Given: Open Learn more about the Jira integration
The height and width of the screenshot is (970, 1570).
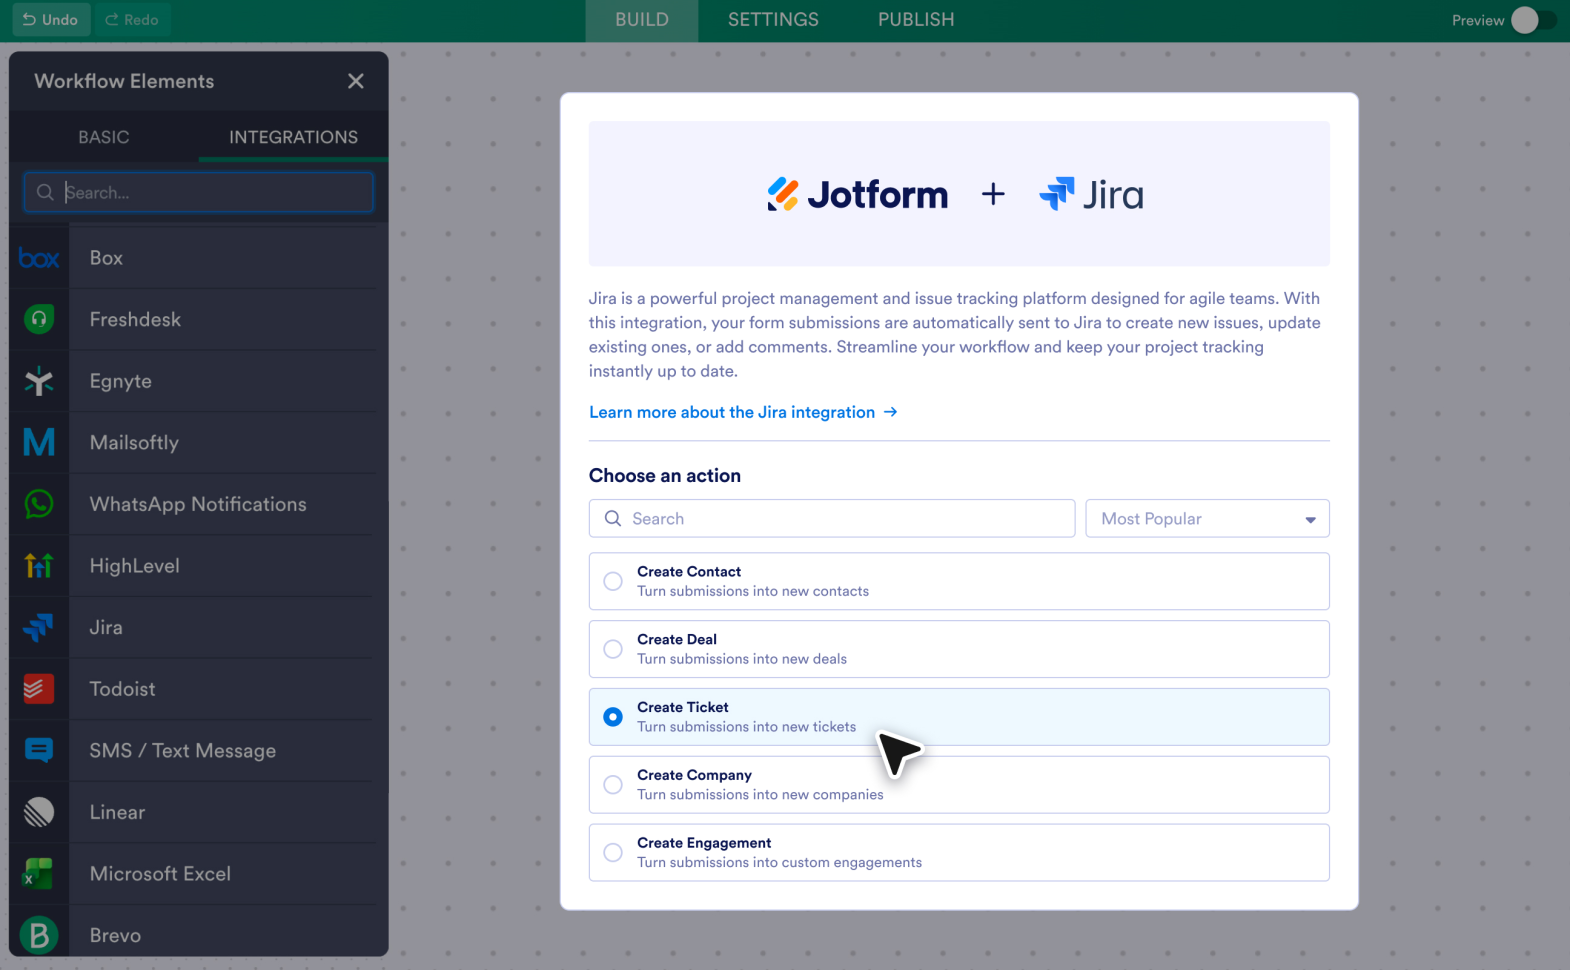Looking at the screenshot, I should point(743,412).
